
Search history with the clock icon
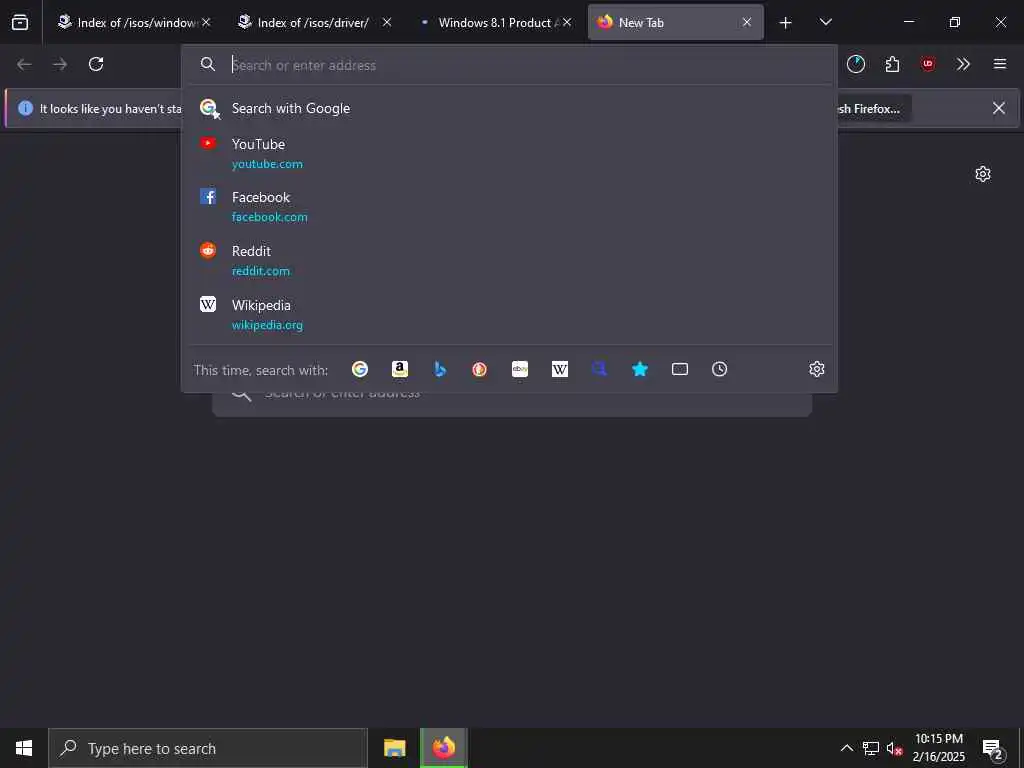tap(720, 369)
